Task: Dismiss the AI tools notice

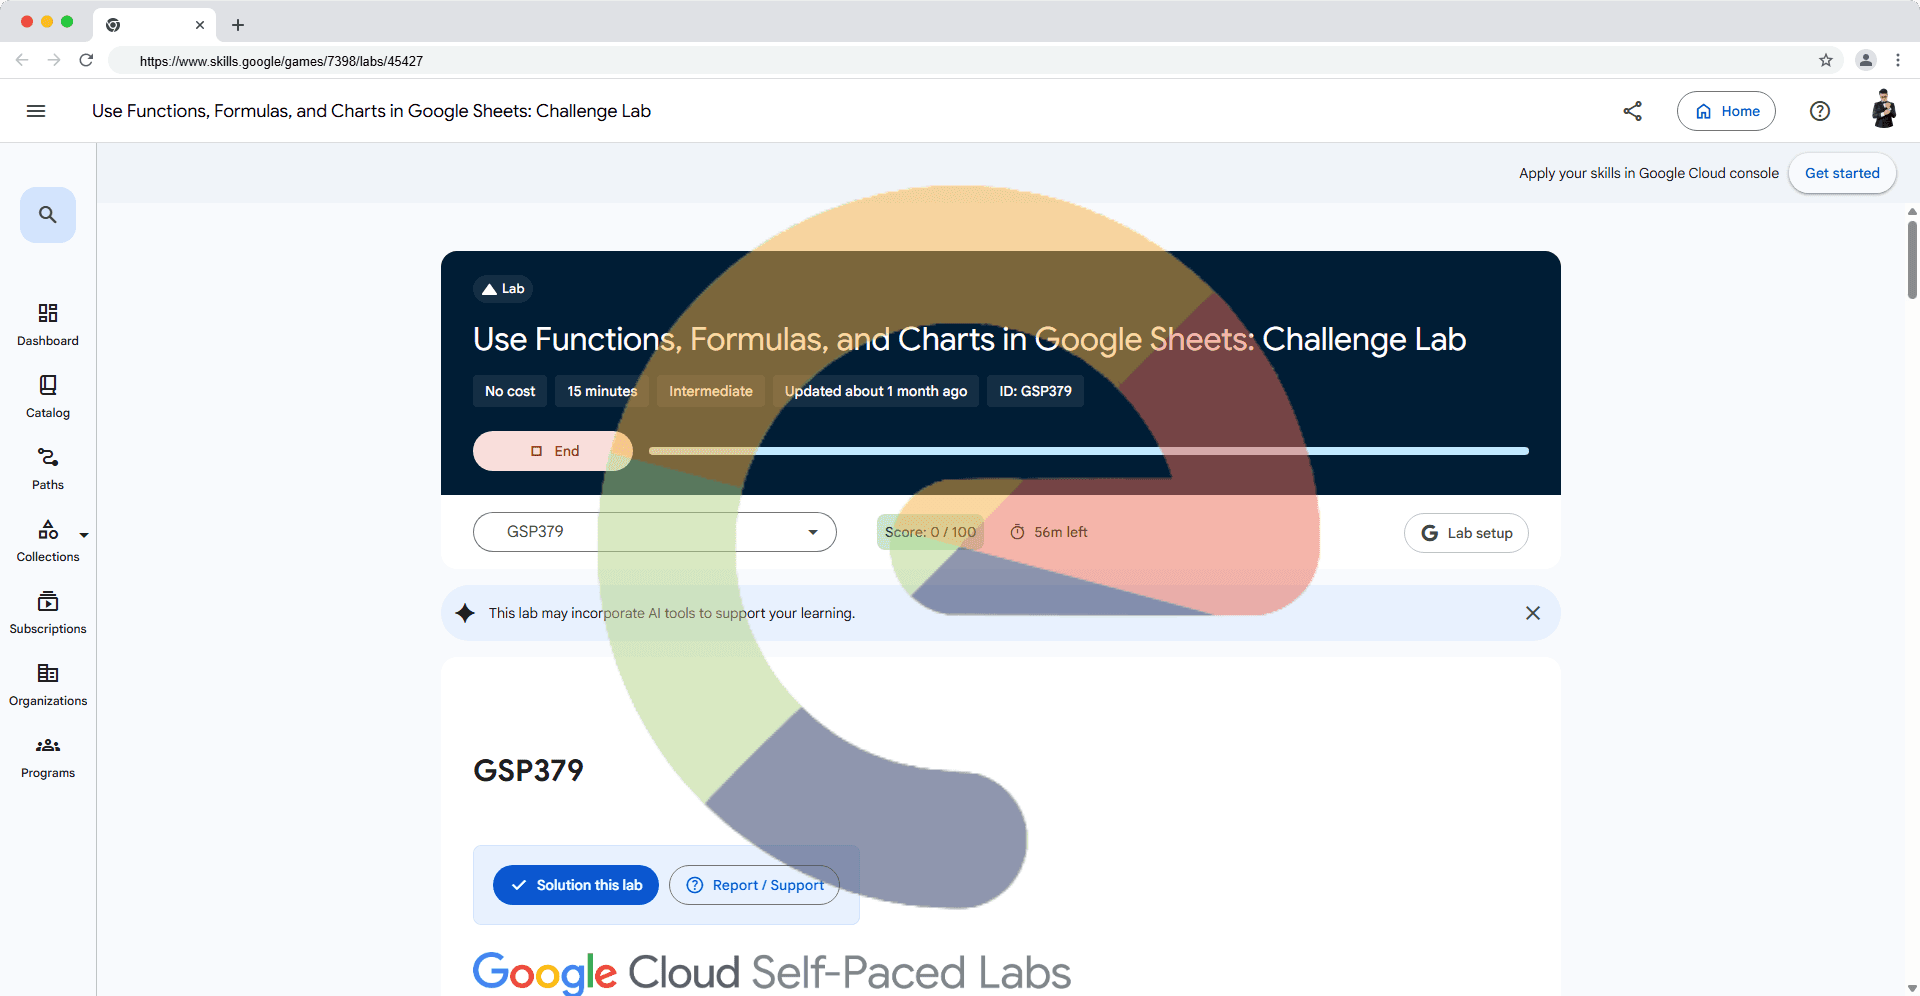Action: 1533,613
